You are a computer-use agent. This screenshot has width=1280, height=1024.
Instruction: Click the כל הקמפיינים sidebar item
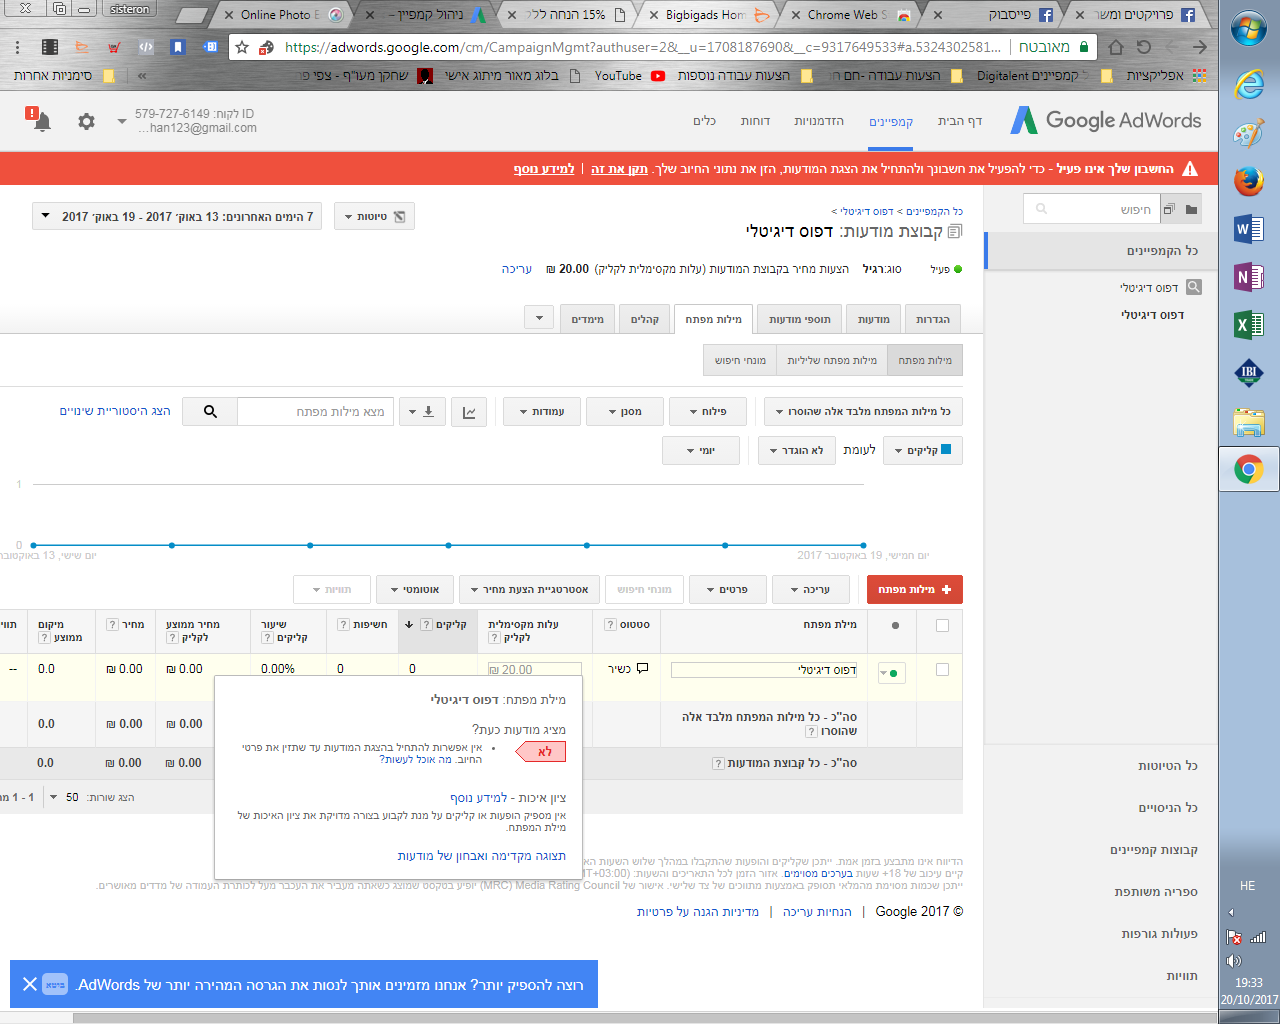[x=1101, y=251]
